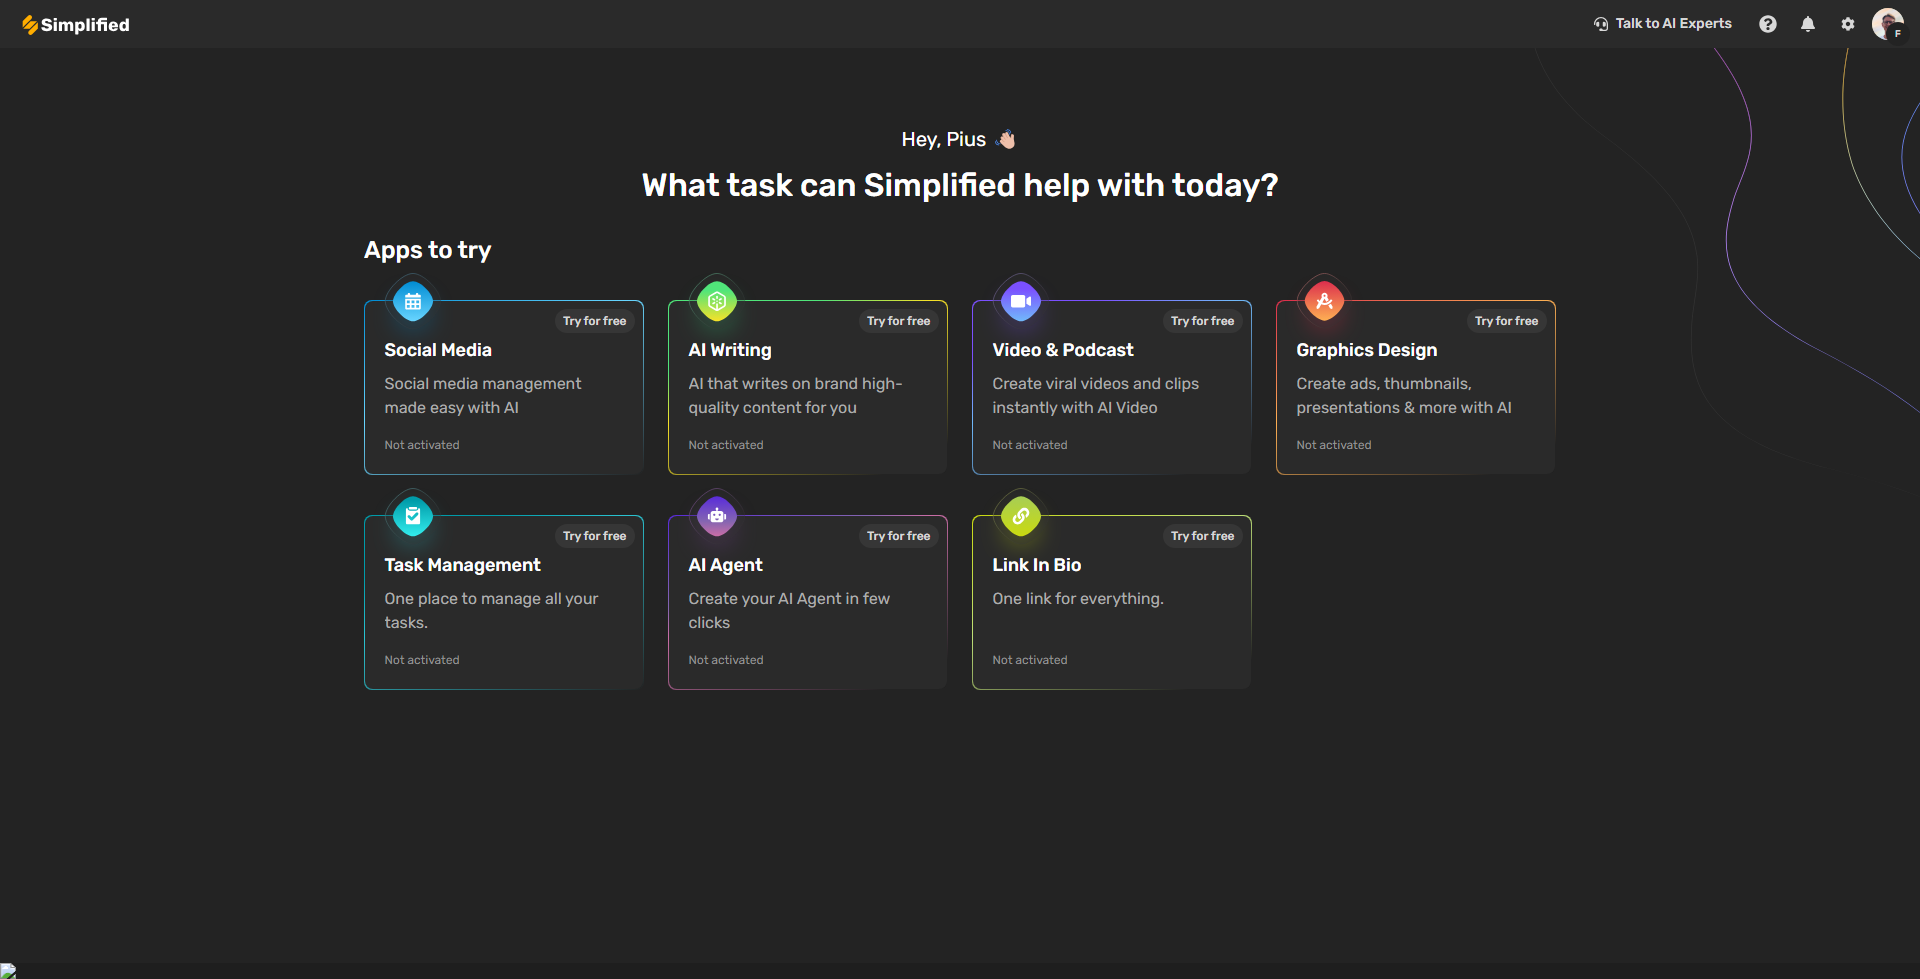Try Video & Podcast for free
This screenshot has width=1920, height=979.
1203,321
